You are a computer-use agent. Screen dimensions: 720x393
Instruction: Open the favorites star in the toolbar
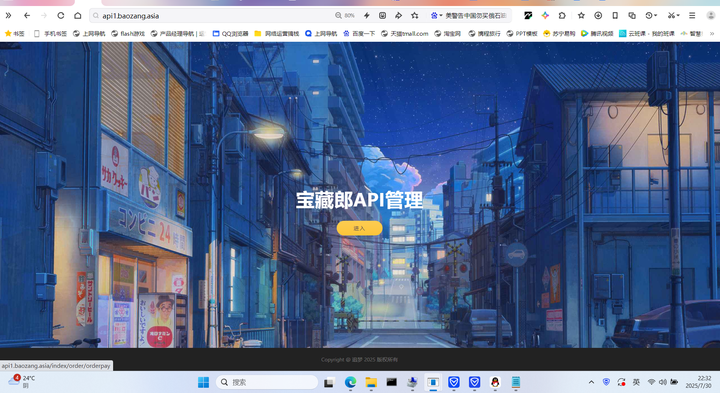tap(581, 16)
